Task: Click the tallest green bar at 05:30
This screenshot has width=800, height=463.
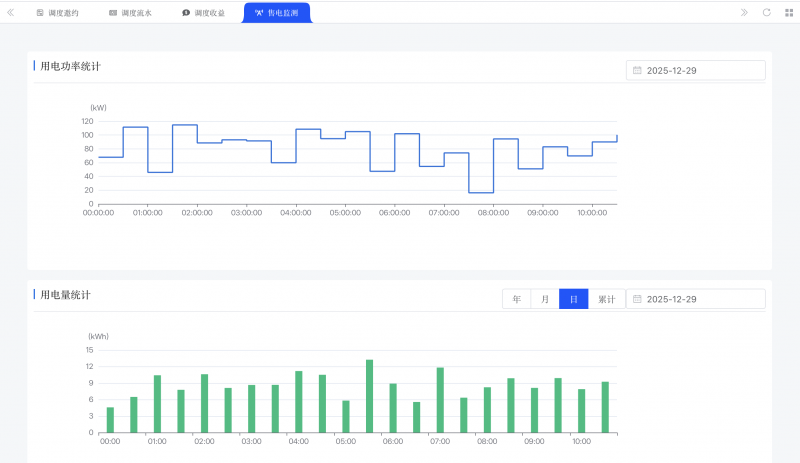Action: pos(369,396)
